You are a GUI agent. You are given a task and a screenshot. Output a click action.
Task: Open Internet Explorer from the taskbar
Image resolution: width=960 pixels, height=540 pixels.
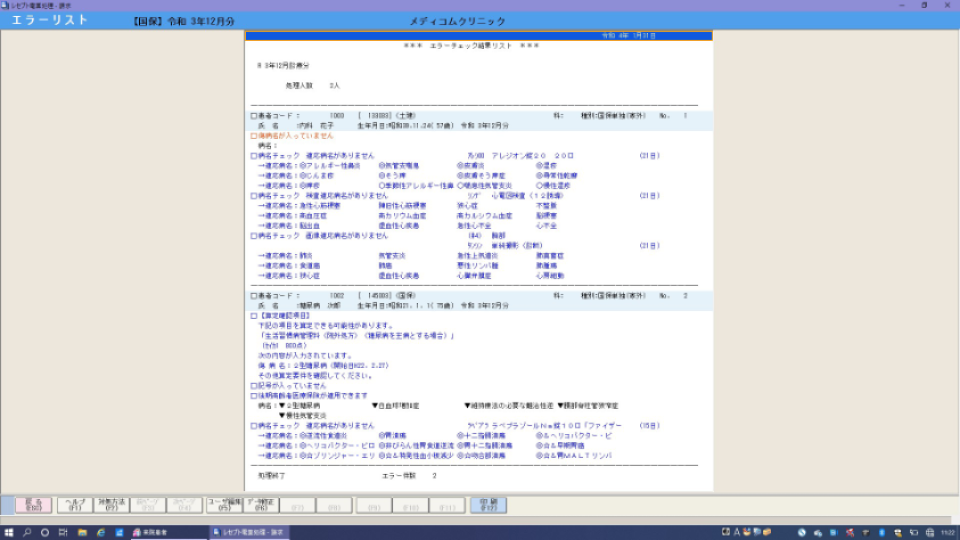click(x=99, y=532)
